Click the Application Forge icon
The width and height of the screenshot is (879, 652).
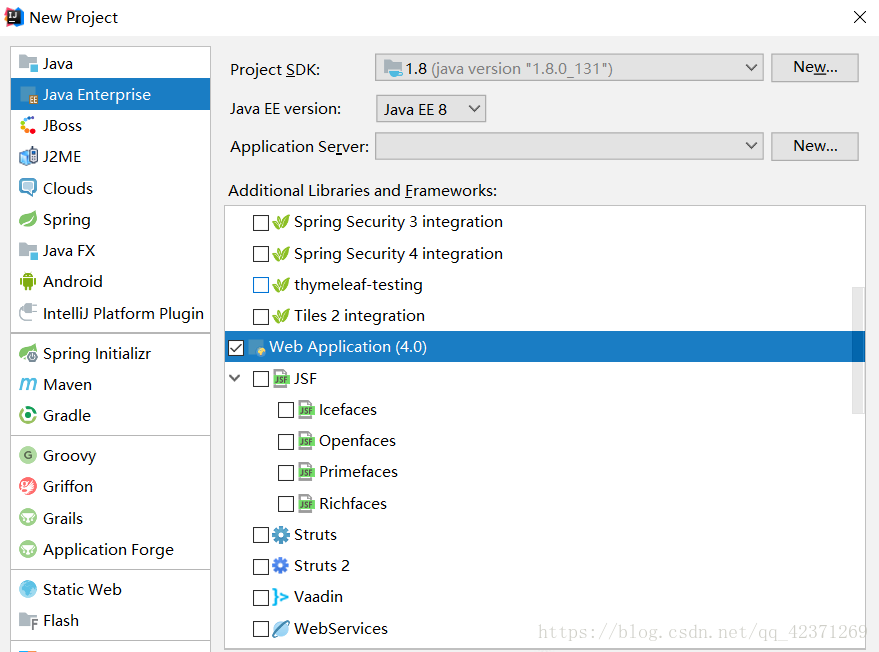pyautogui.click(x=28, y=549)
